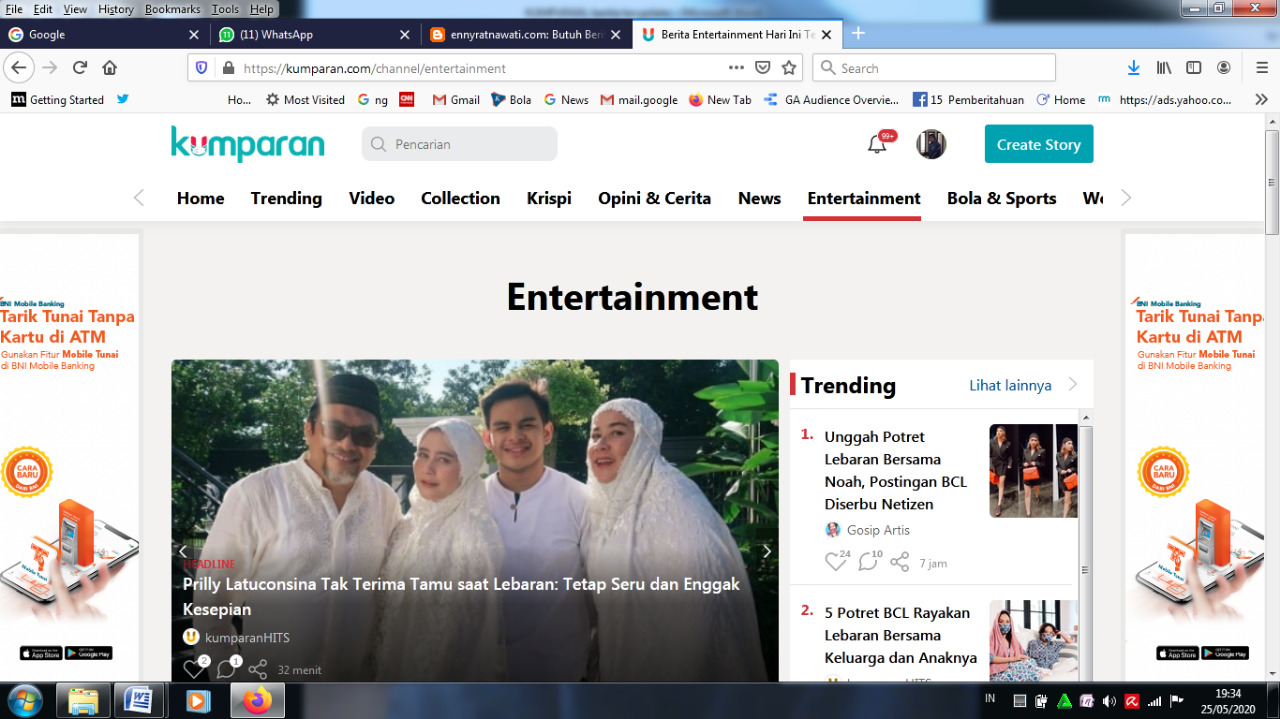This screenshot has width=1280, height=719.
Task: Click the Google Play badge in the BNI ad
Action: [88, 652]
